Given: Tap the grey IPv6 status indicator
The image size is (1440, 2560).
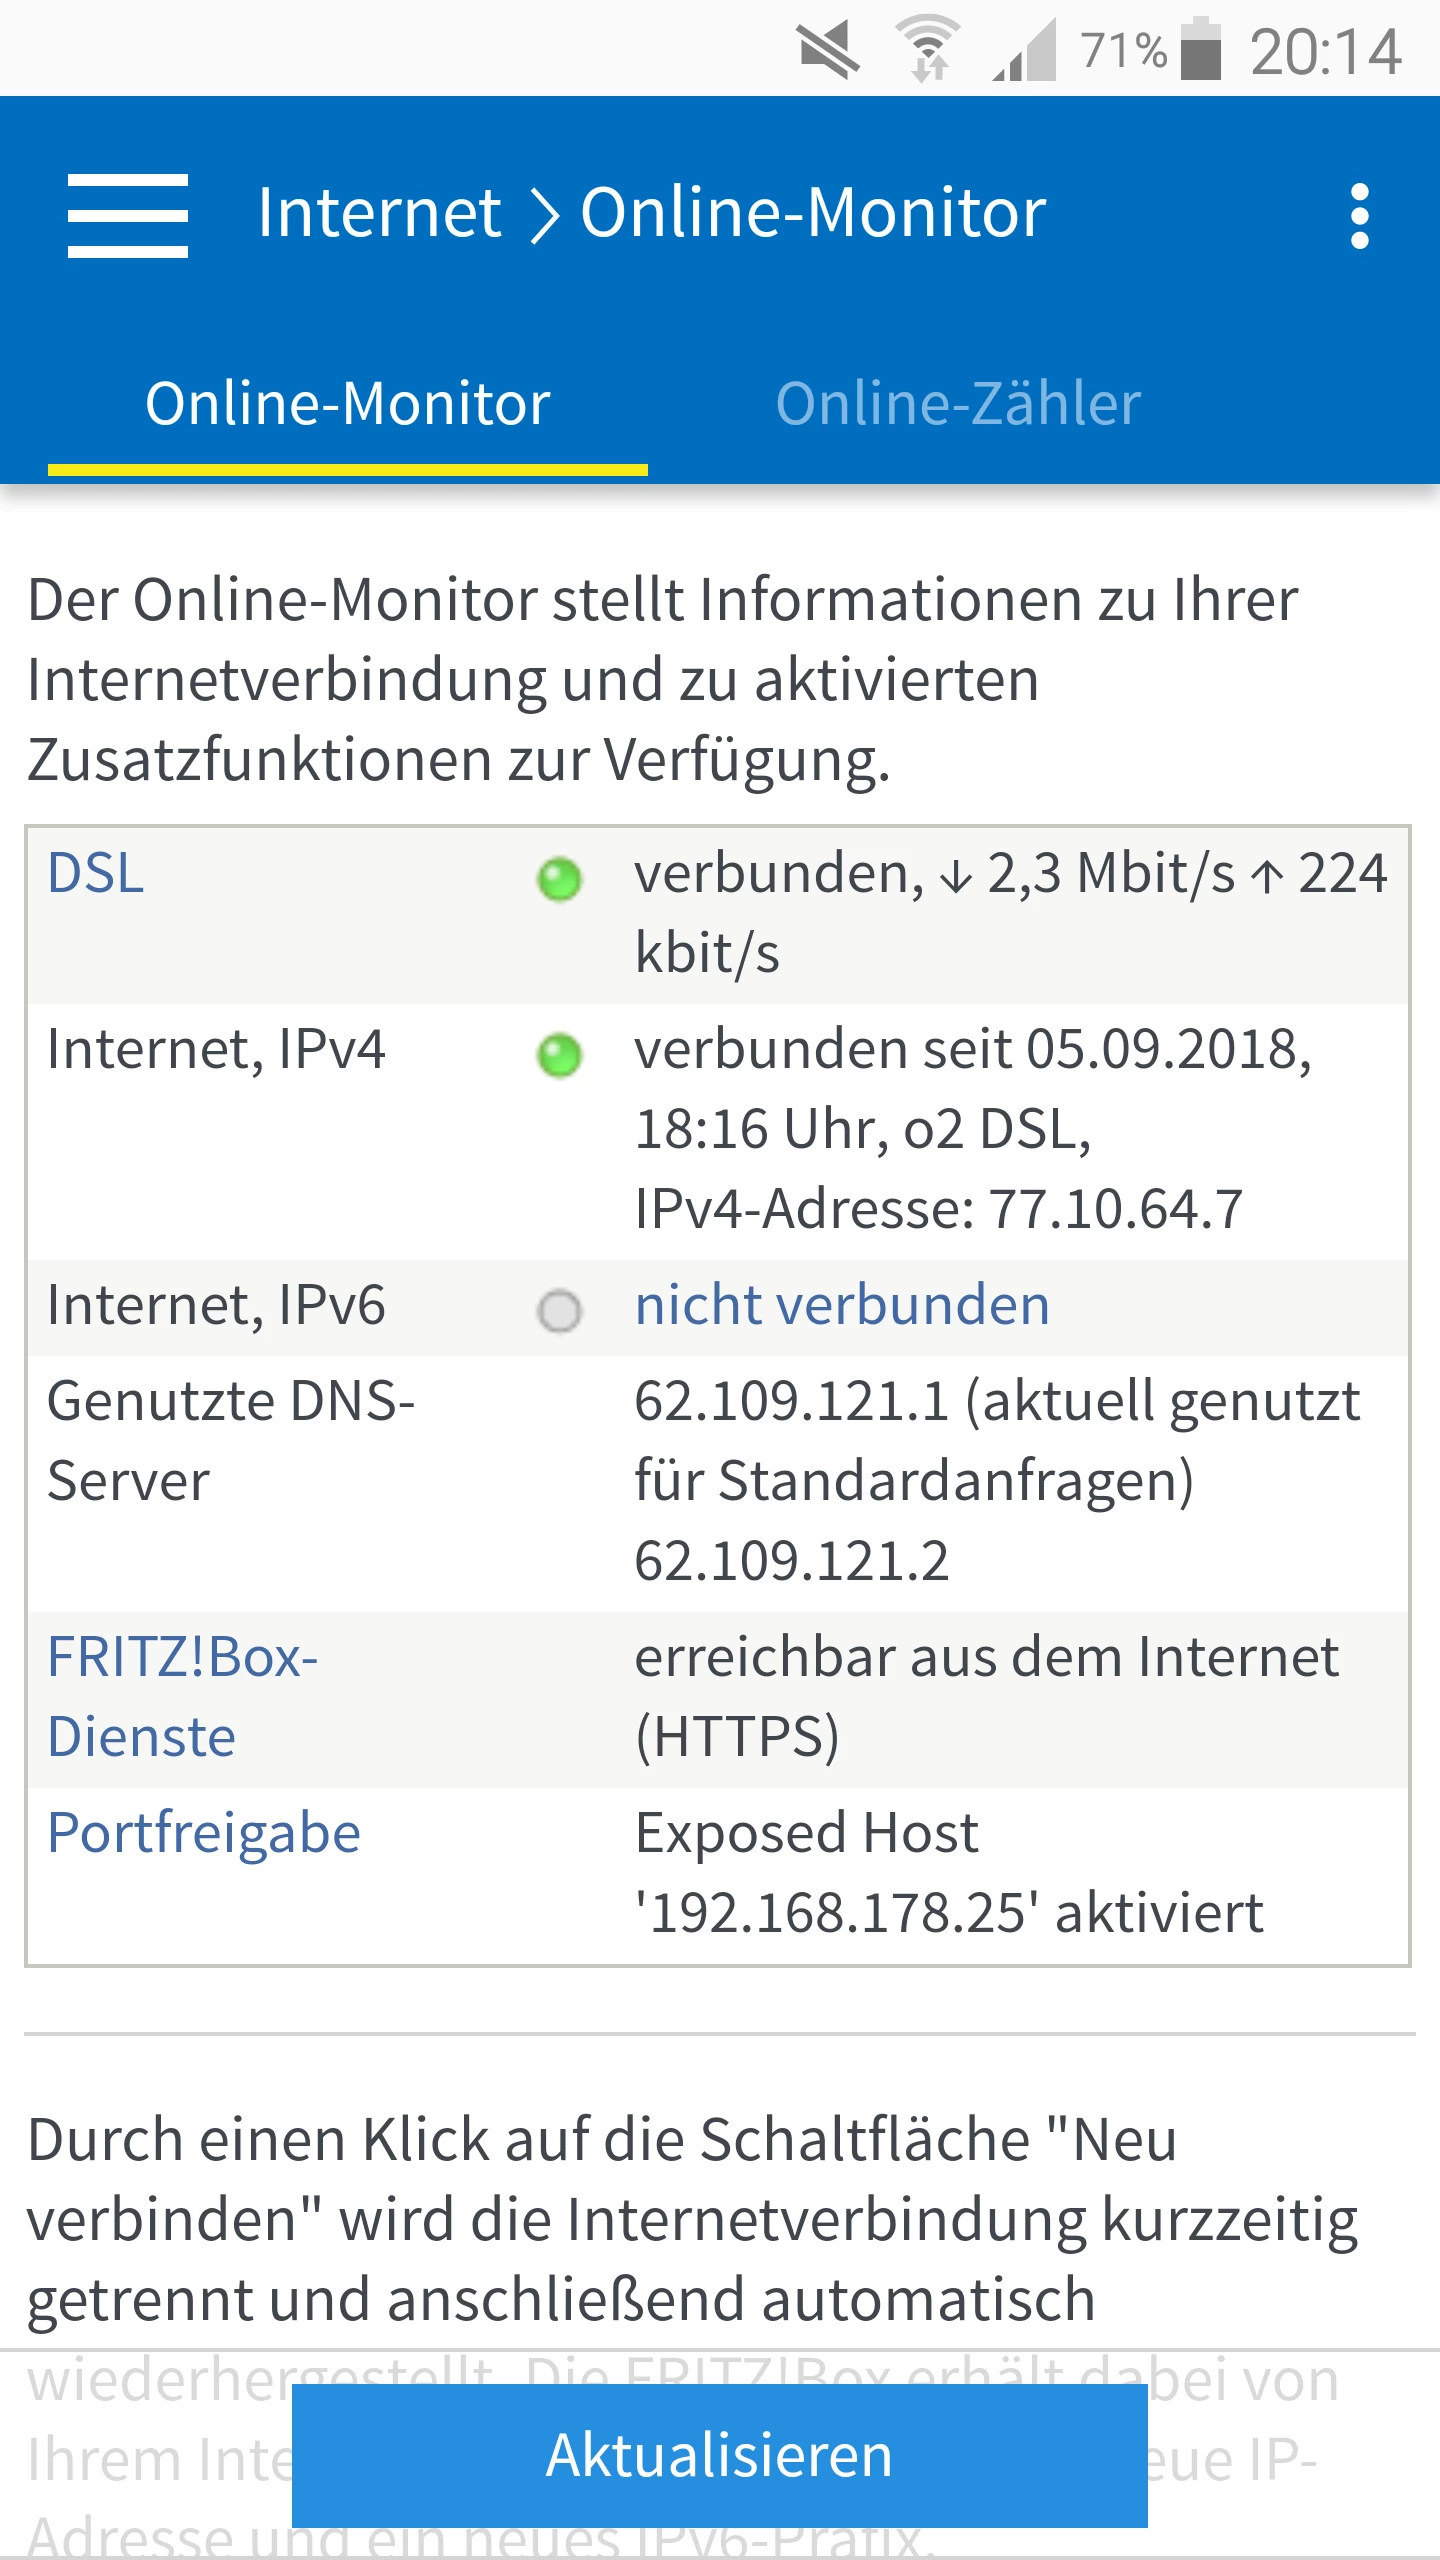Looking at the screenshot, I should click(x=559, y=1311).
